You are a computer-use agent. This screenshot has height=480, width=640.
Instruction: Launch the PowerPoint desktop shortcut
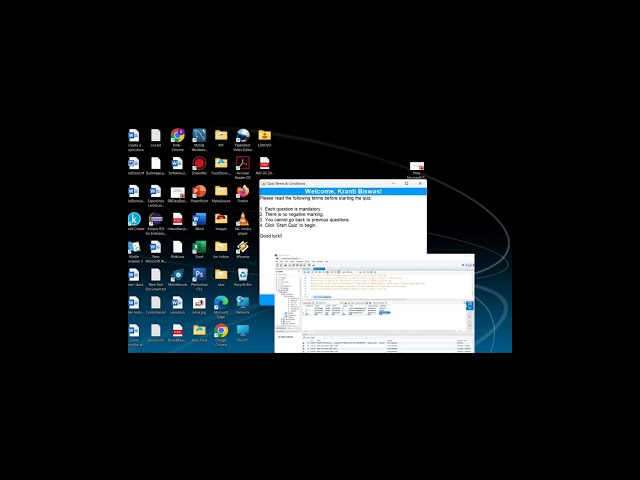(x=199, y=194)
